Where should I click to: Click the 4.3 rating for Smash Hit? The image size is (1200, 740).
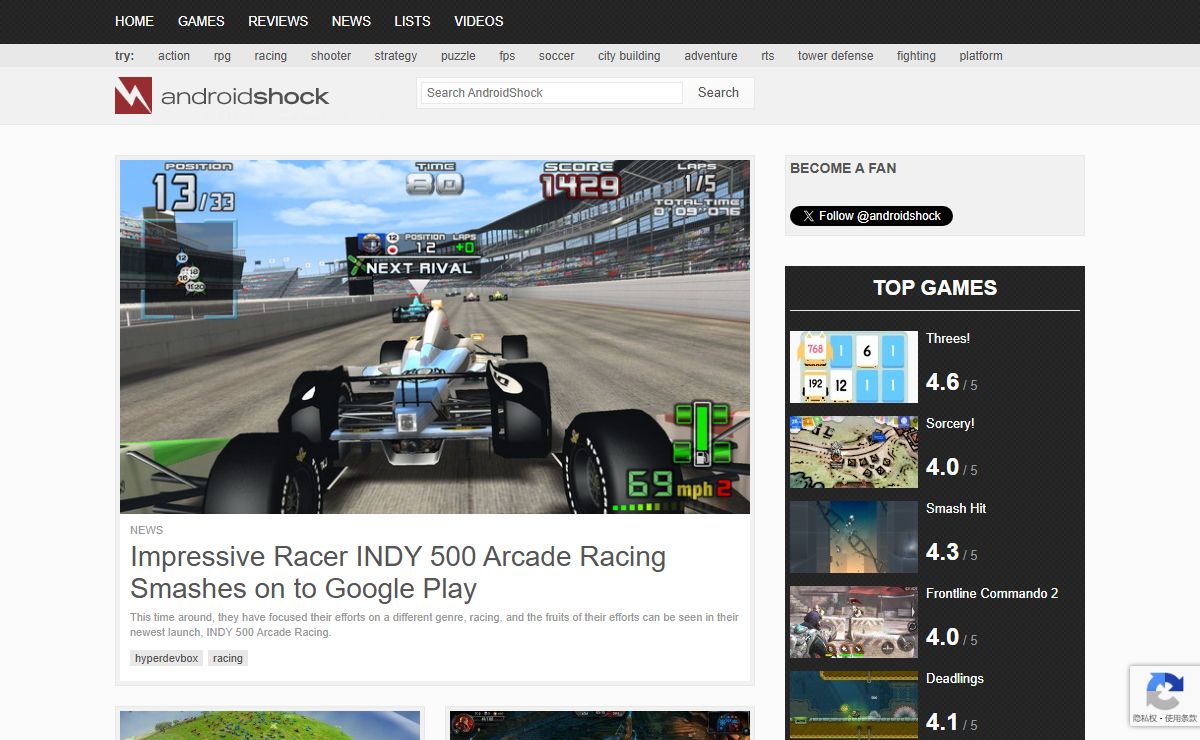pos(942,552)
